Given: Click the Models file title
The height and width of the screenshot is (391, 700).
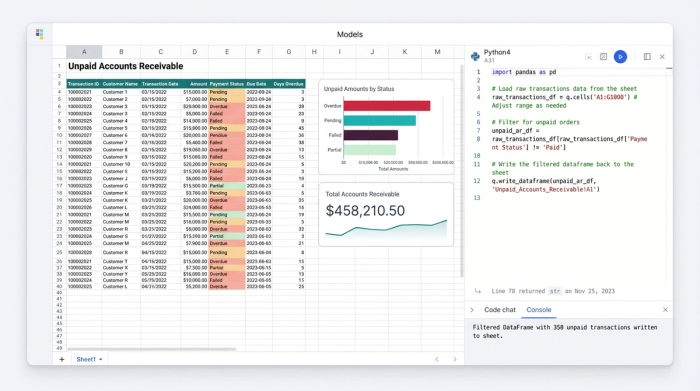Looking at the screenshot, I should point(350,34).
